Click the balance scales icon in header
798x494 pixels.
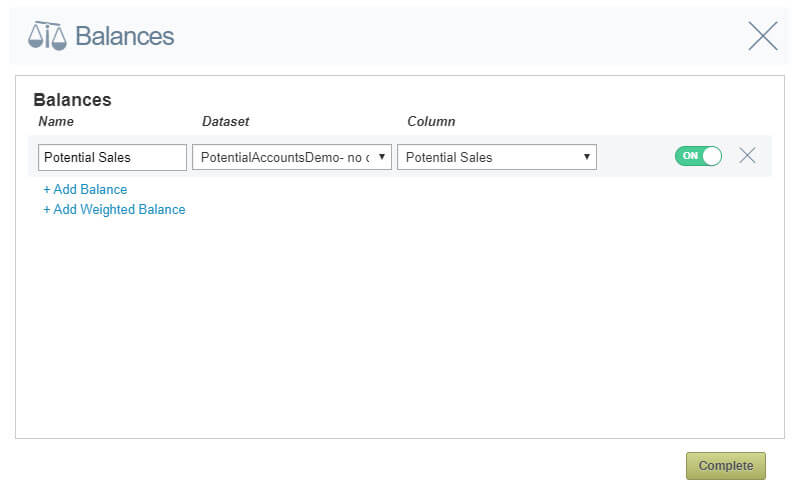coord(47,36)
